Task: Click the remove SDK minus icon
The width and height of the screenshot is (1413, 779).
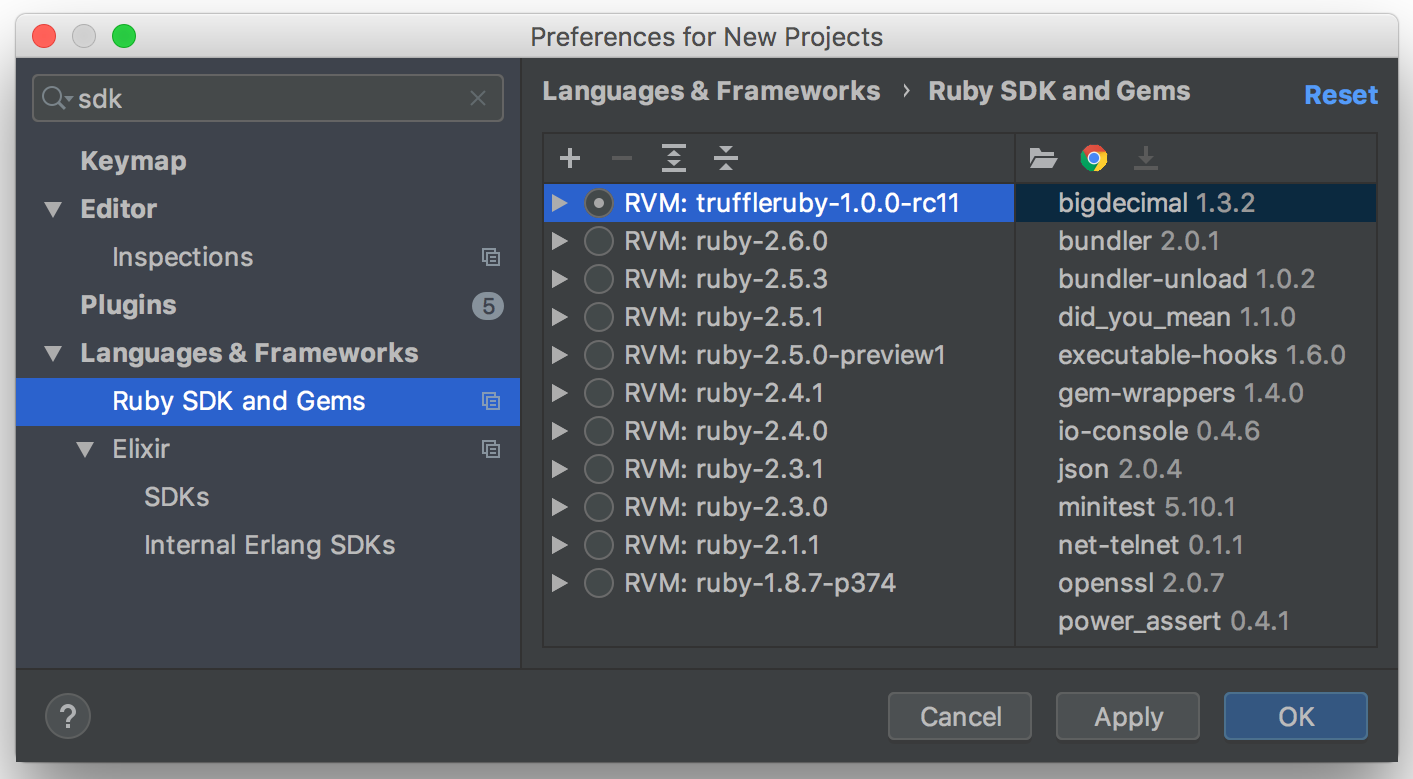Action: pos(622,158)
